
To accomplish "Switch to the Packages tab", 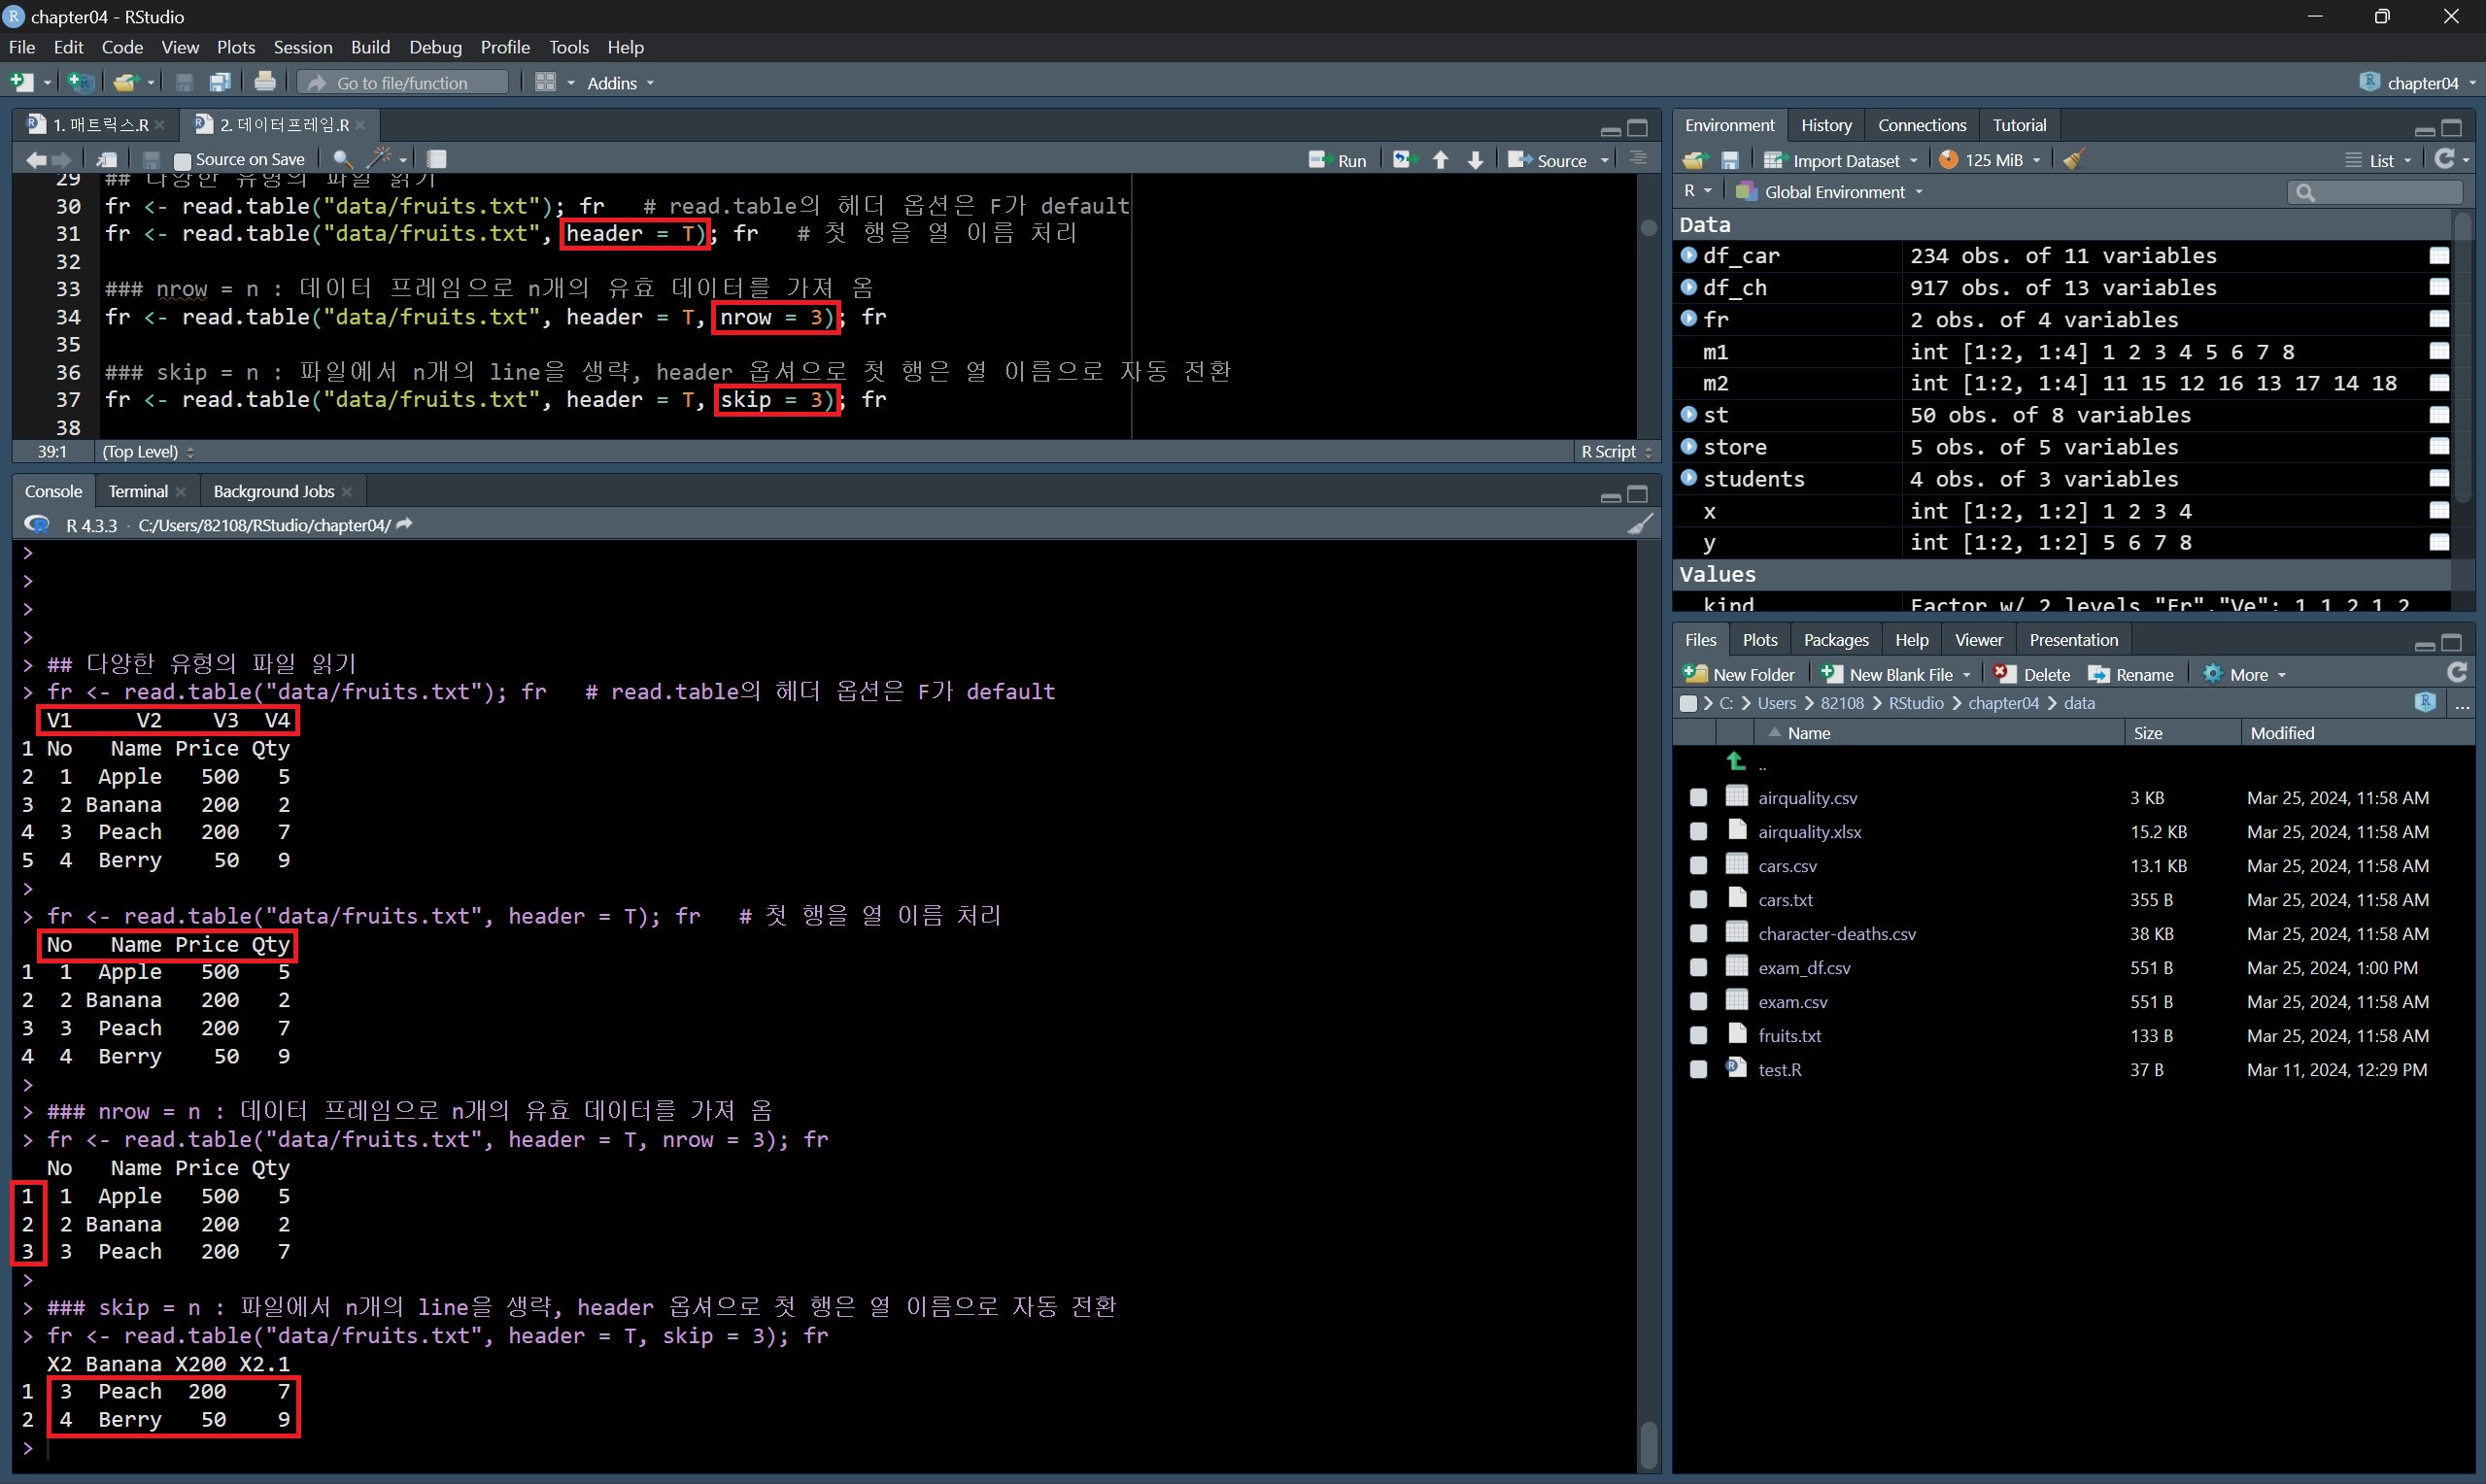I will click(1835, 640).
